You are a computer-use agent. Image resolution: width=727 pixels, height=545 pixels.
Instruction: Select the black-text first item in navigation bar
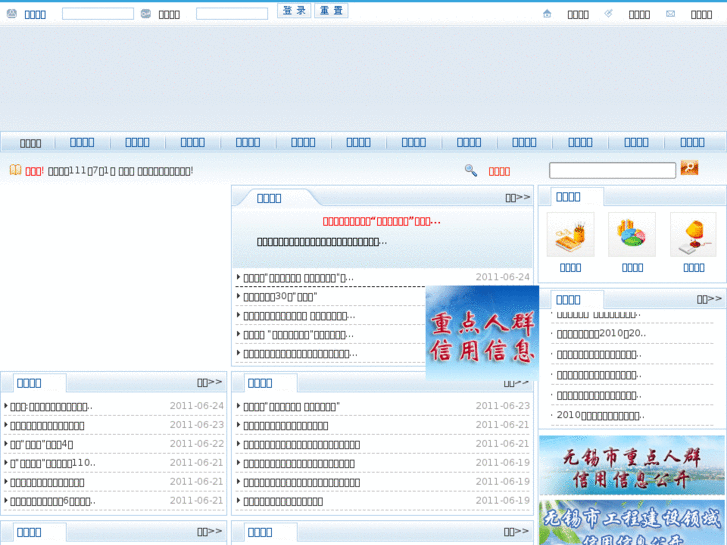click(31, 143)
